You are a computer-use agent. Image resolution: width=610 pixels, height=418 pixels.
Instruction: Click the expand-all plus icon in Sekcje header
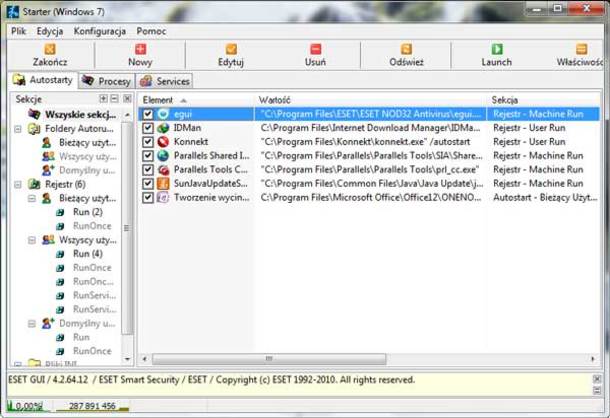pos(103,99)
